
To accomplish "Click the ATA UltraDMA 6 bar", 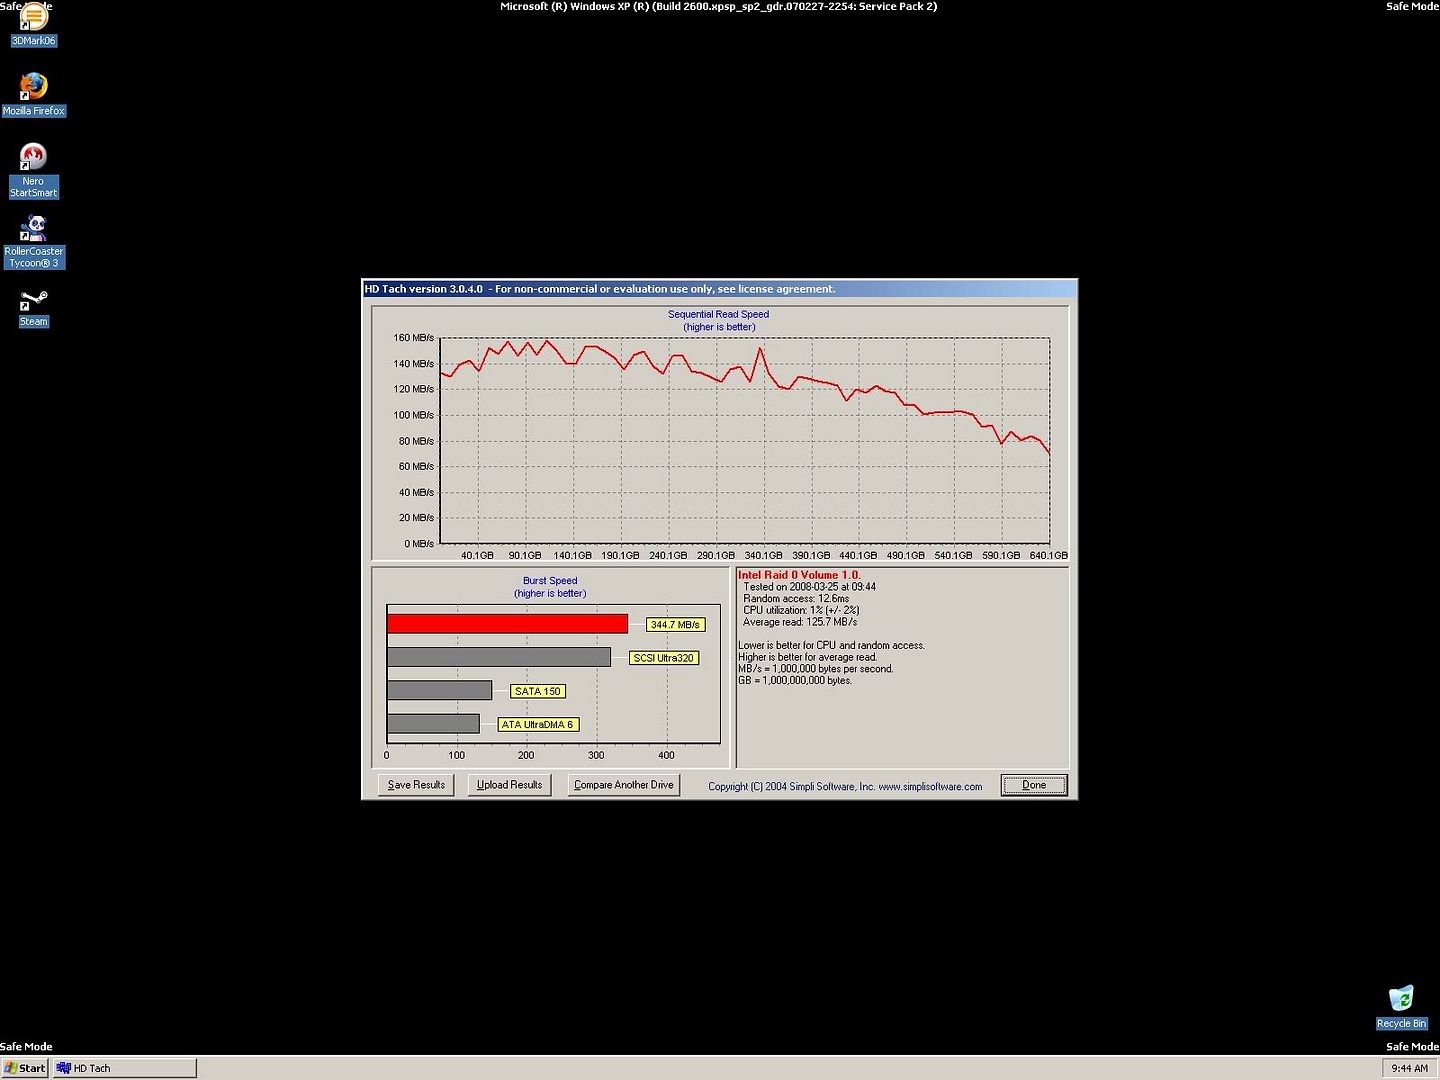I will coord(433,723).
